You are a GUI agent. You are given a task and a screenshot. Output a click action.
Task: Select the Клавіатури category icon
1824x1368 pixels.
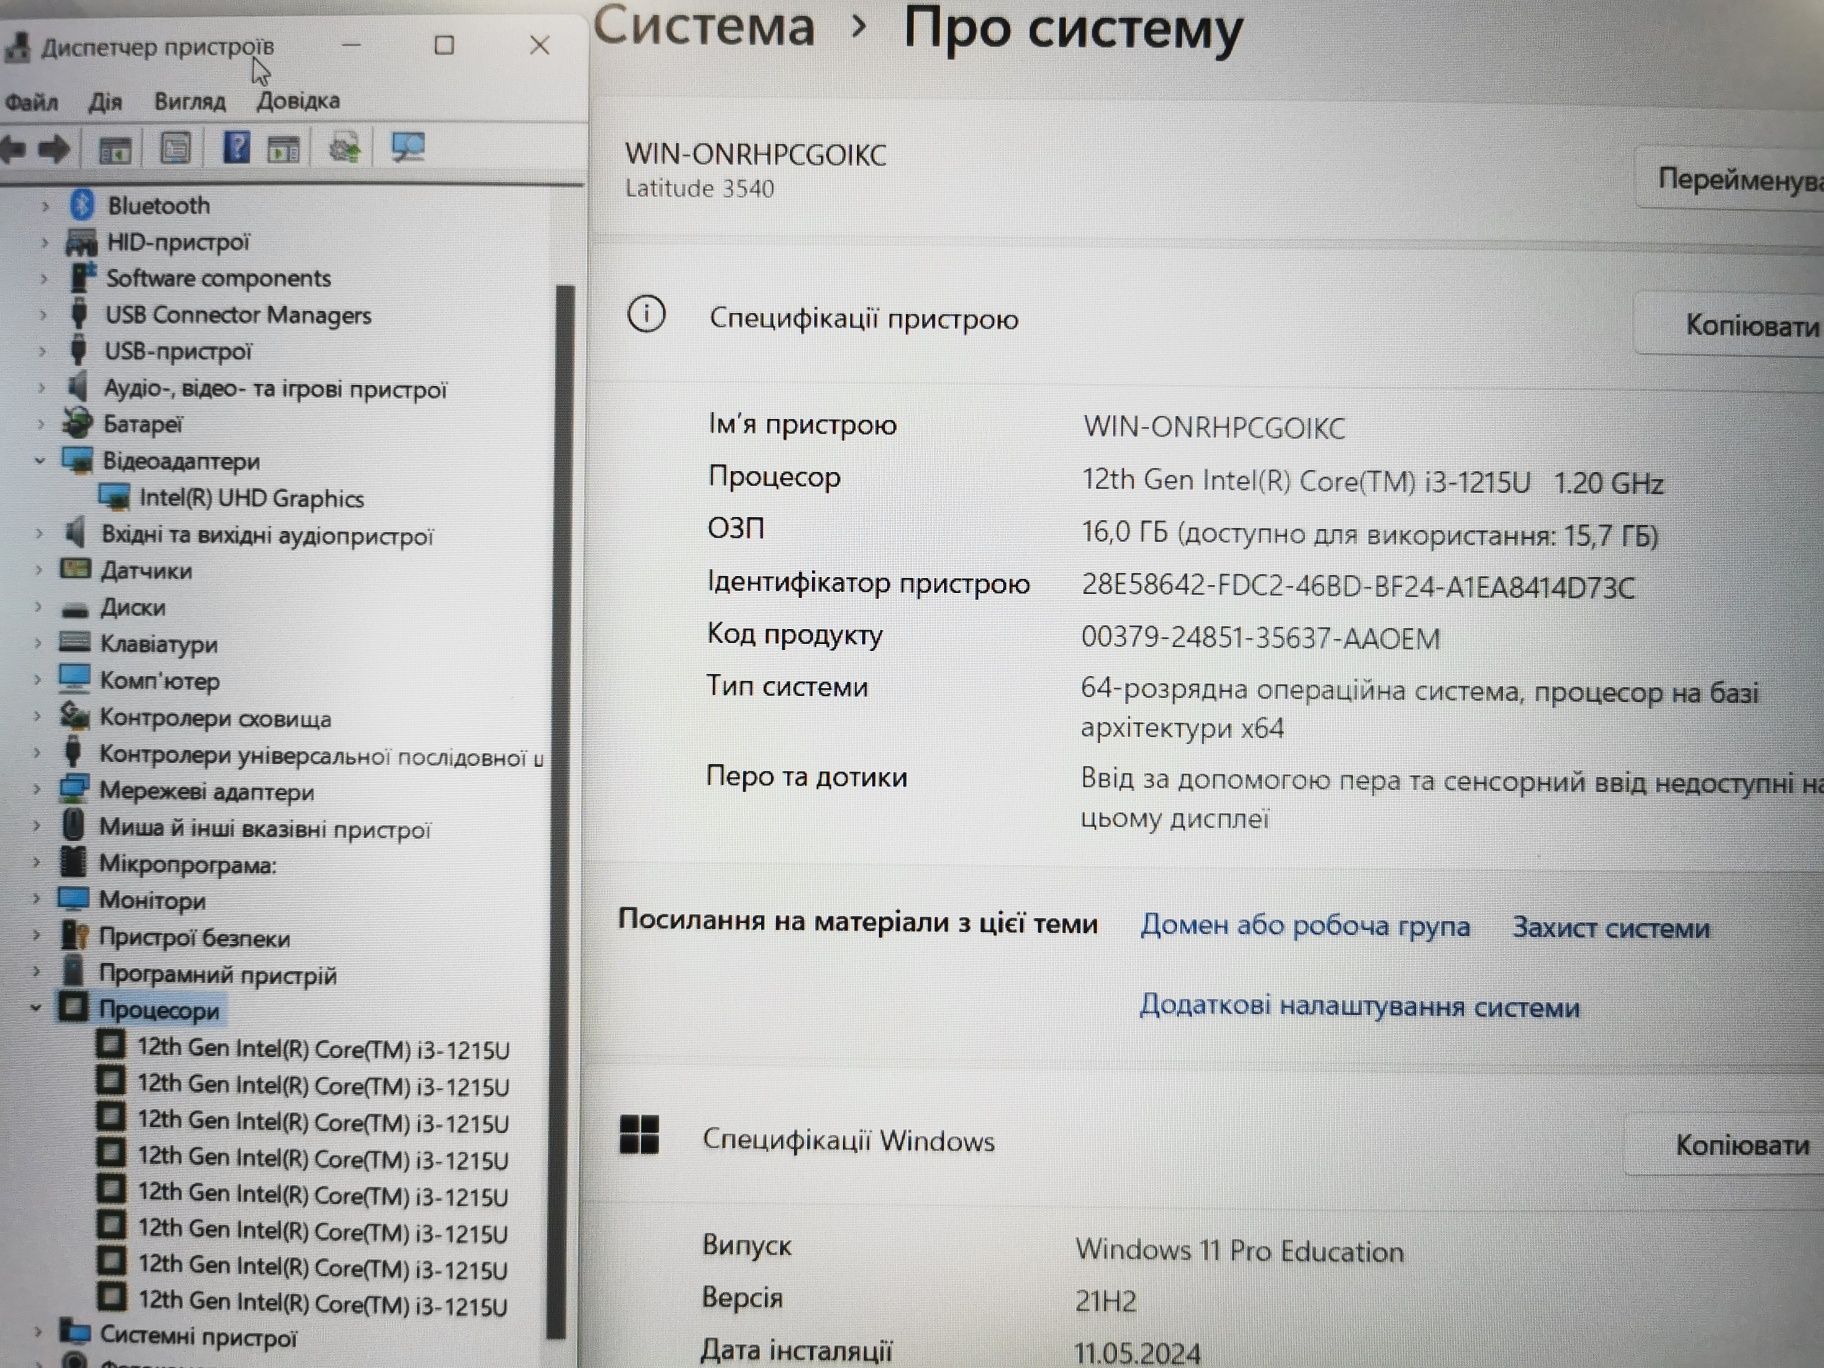click(x=75, y=643)
